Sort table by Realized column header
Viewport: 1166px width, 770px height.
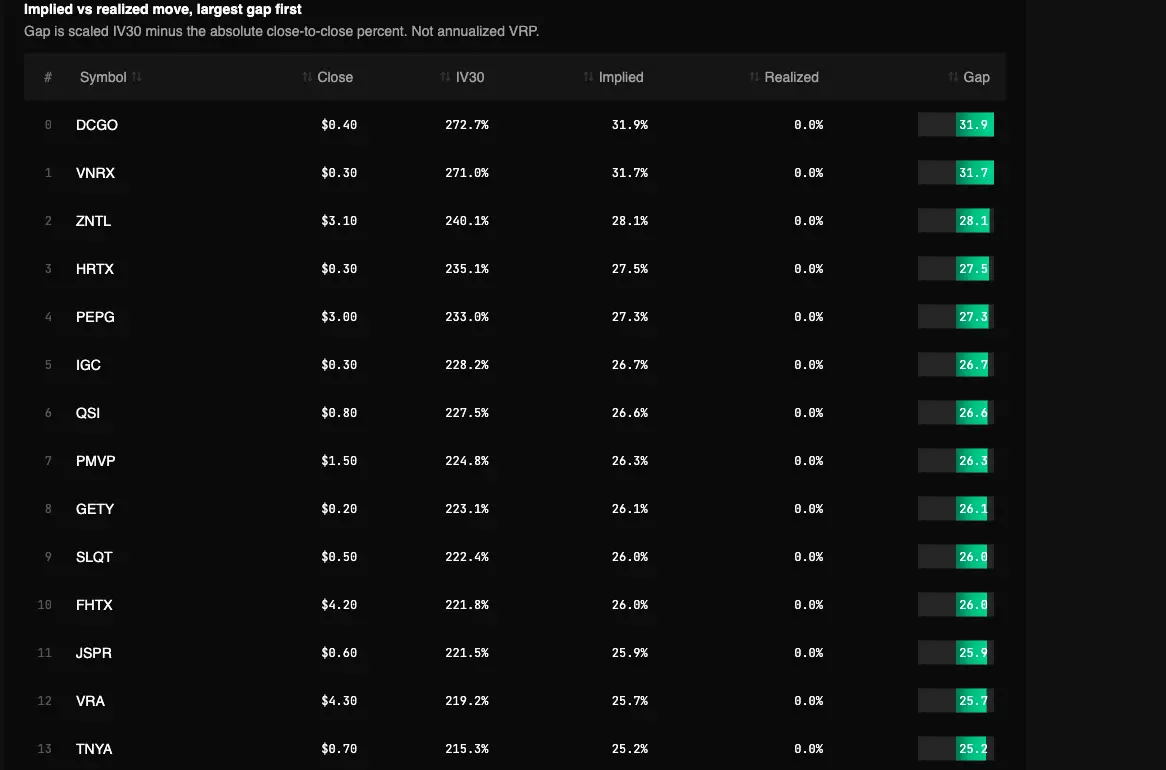tap(791, 77)
